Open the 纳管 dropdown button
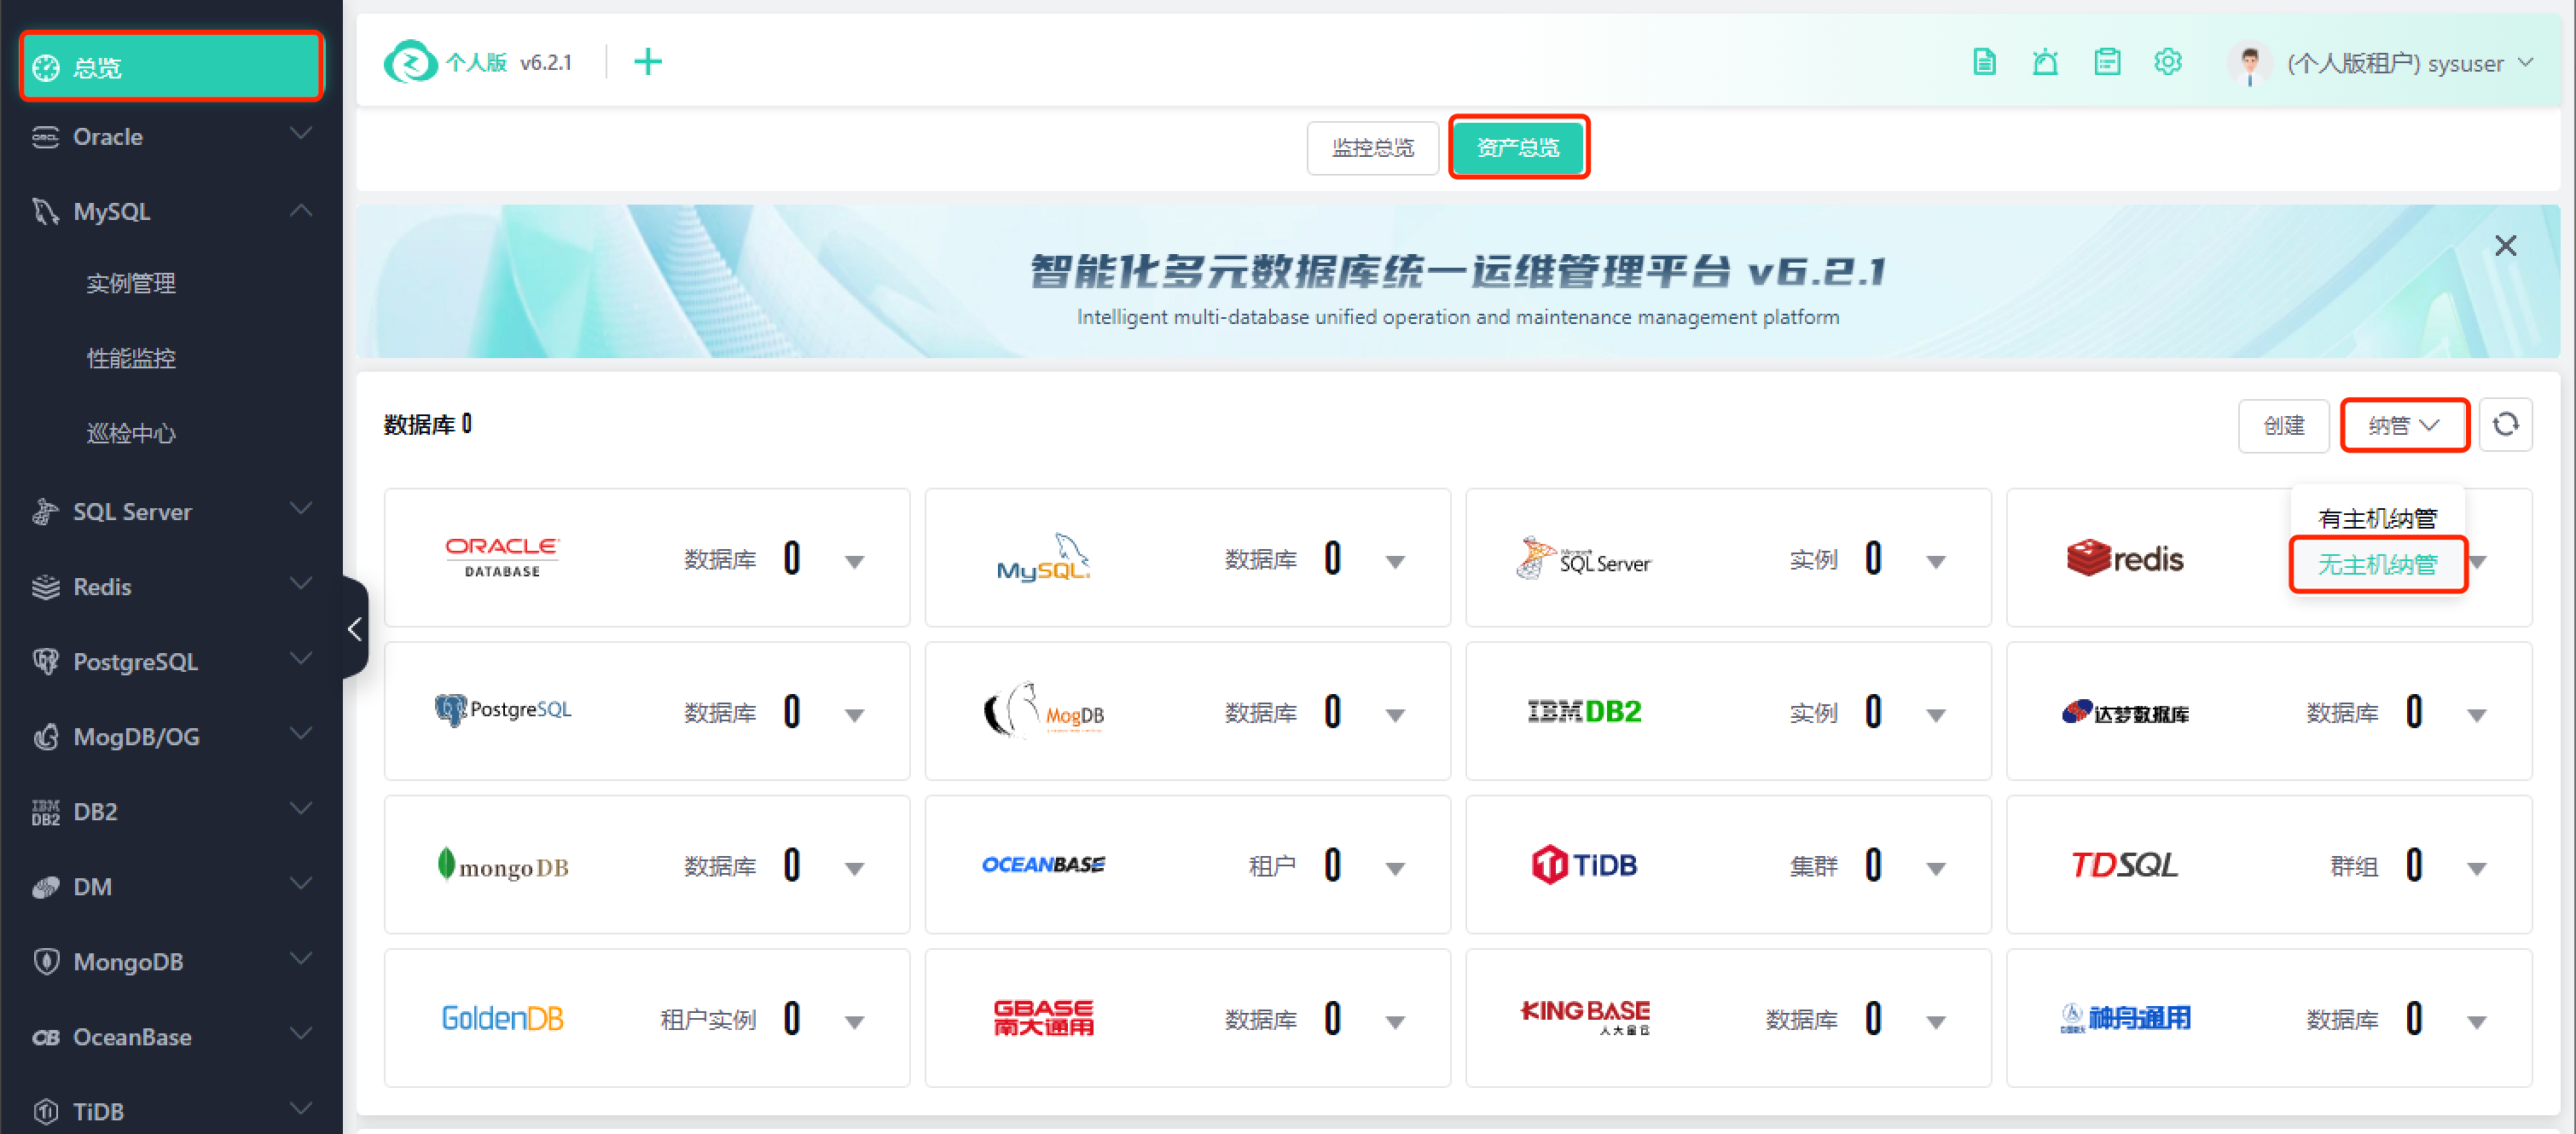The image size is (2576, 1134). click(x=2403, y=425)
